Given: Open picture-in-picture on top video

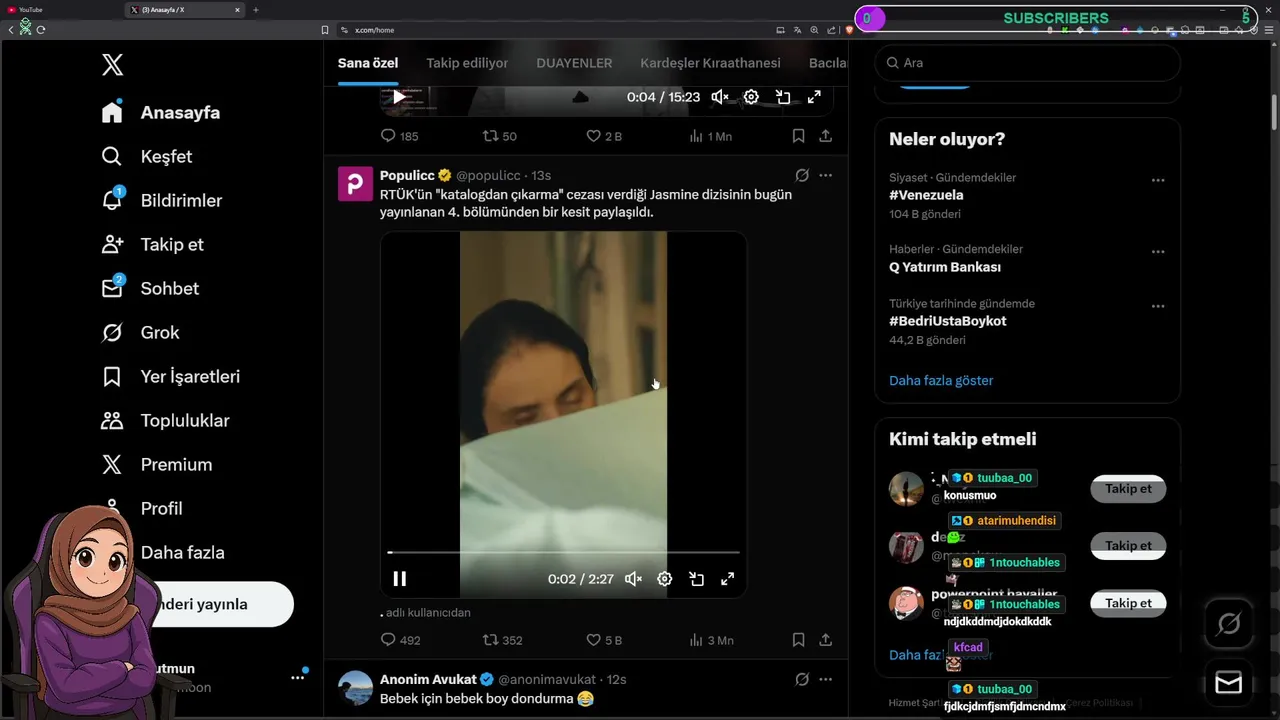Looking at the screenshot, I should coord(783,97).
